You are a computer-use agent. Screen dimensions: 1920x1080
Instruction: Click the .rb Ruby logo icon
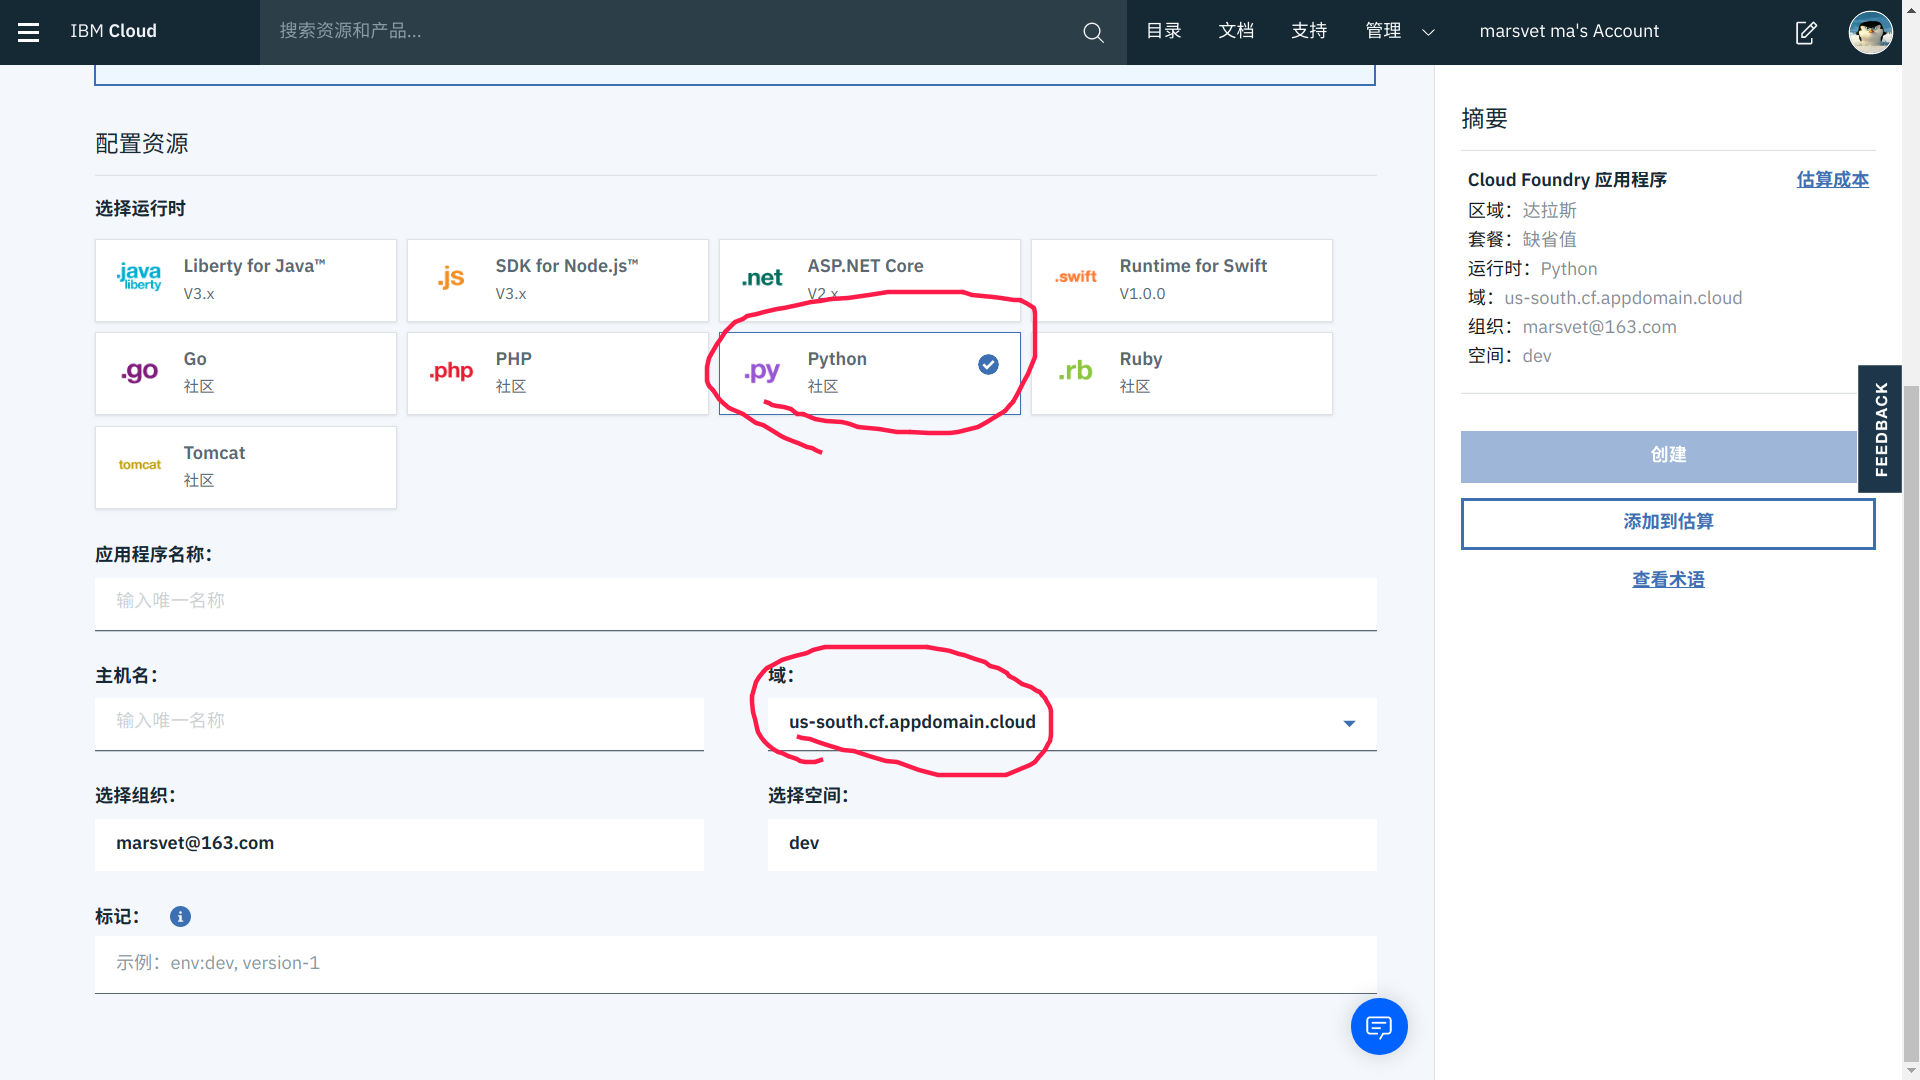point(1075,371)
